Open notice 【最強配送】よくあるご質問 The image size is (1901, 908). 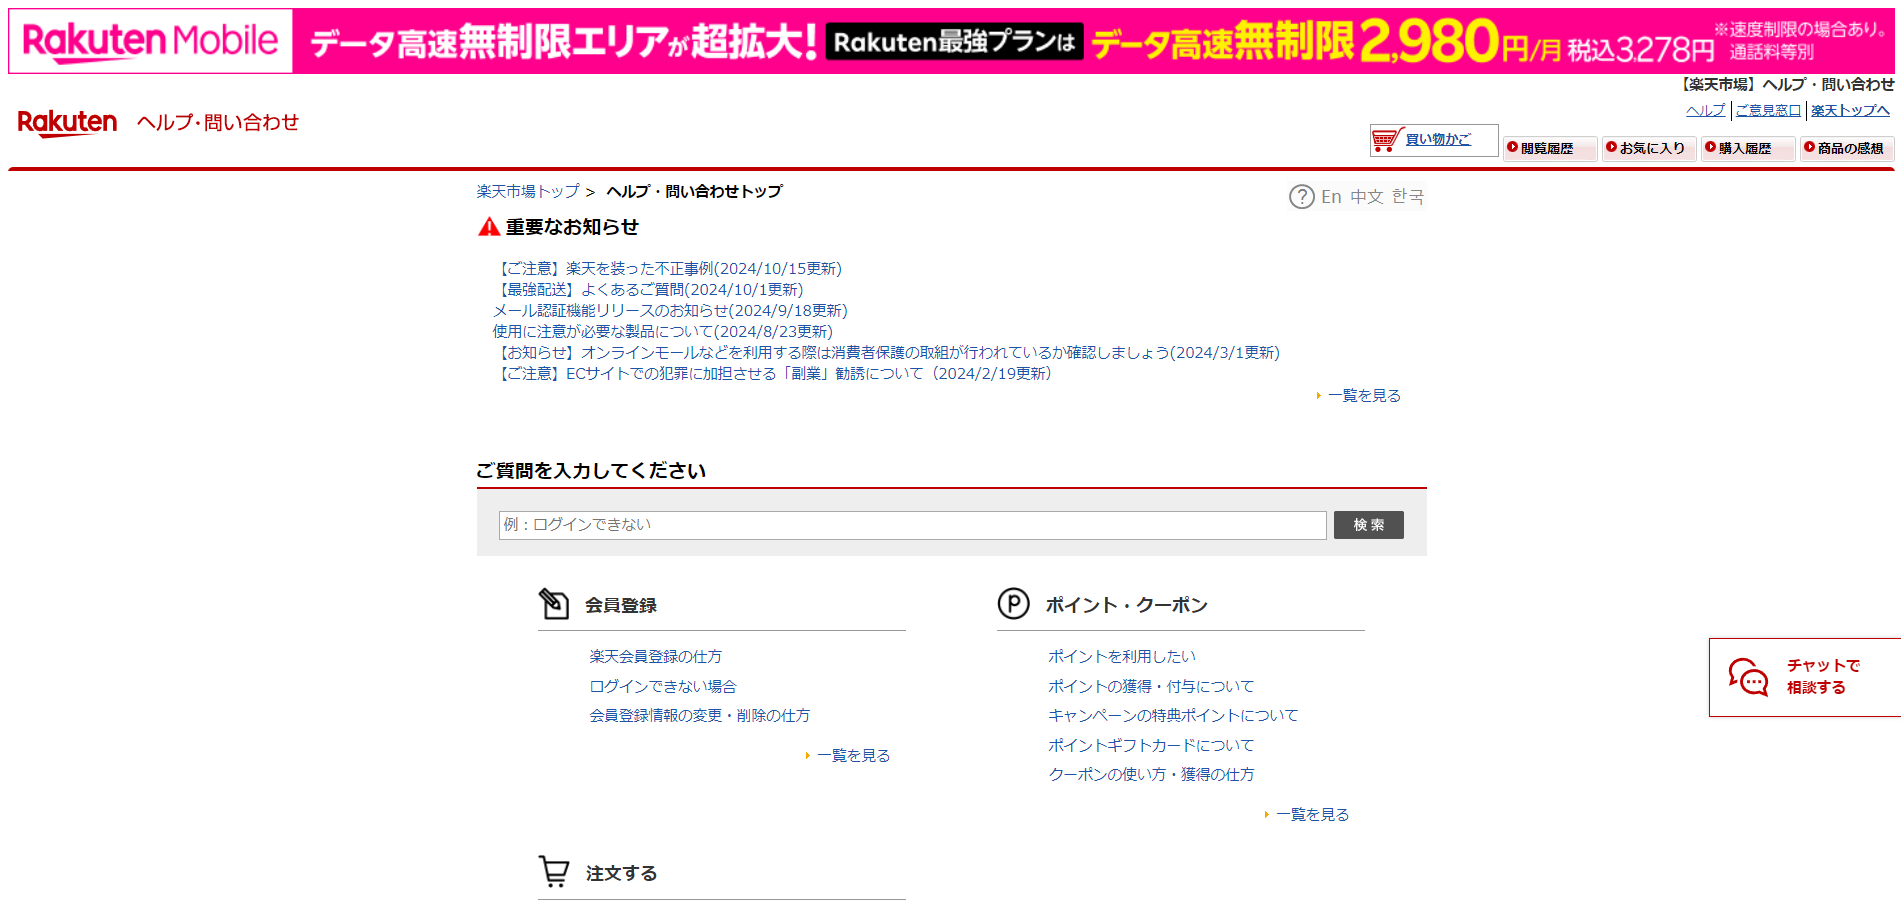(648, 290)
